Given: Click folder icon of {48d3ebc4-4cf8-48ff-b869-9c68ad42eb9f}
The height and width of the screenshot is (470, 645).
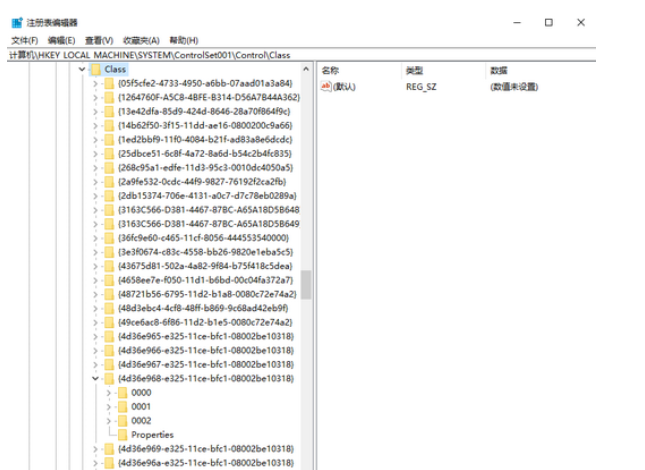Looking at the screenshot, I should (x=109, y=308).
